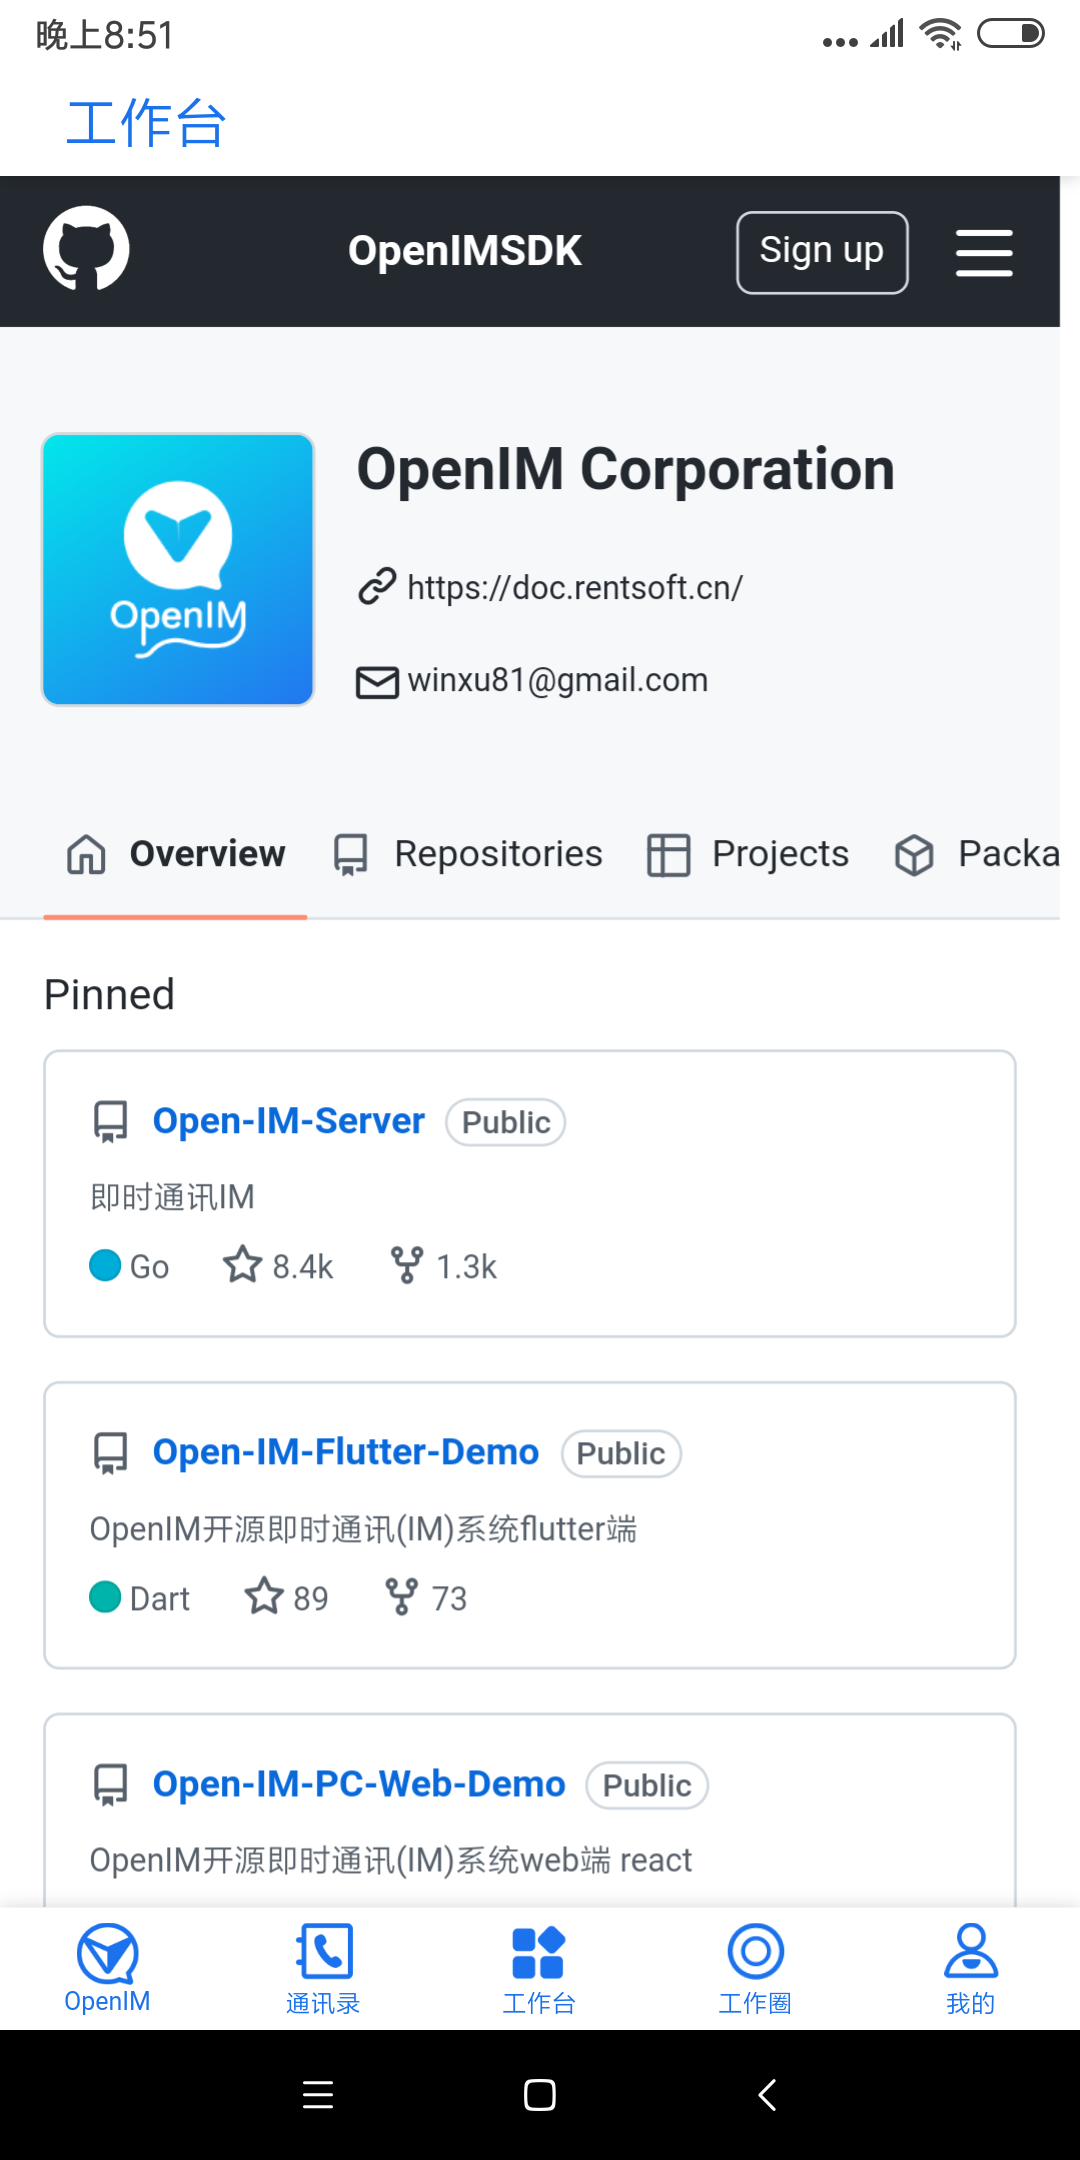The height and width of the screenshot is (2160, 1080).
Task: Click the fork icon beside 73
Action: 401,1597
